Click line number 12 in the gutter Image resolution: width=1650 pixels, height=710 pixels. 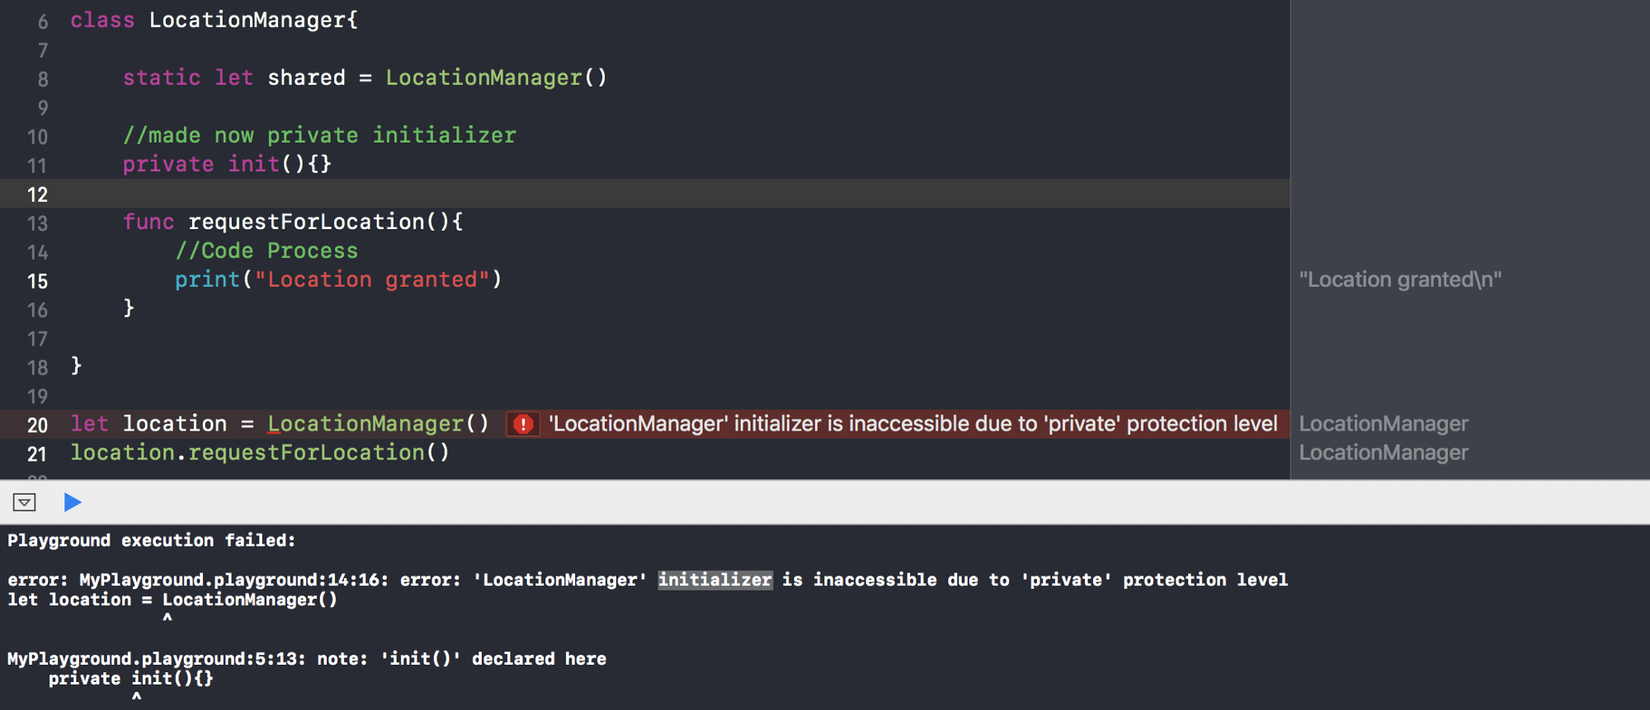(x=37, y=194)
